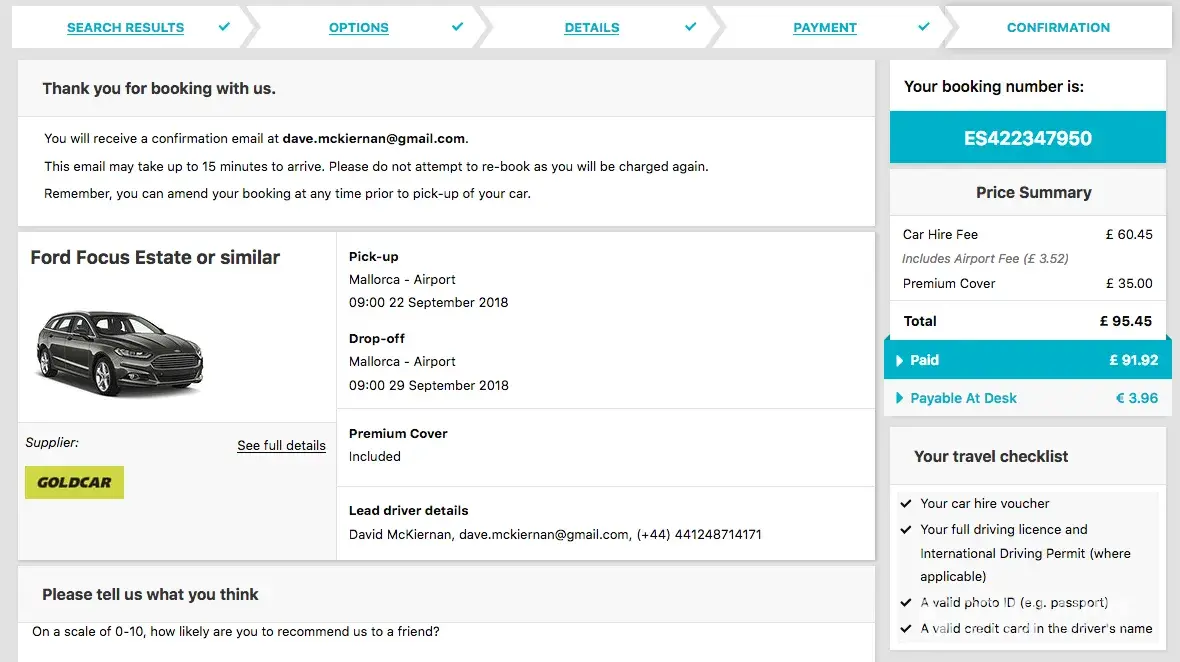Click the lead driver details text
The width and height of the screenshot is (1180, 662).
pyautogui.click(x=555, y=535)
